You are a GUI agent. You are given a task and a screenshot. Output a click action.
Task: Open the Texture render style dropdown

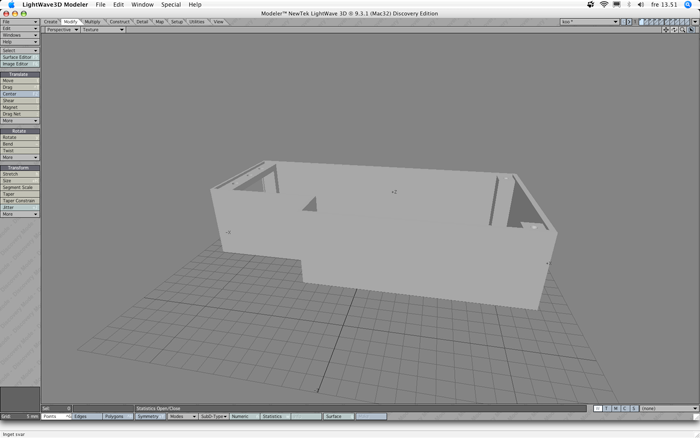click(103, 30)
